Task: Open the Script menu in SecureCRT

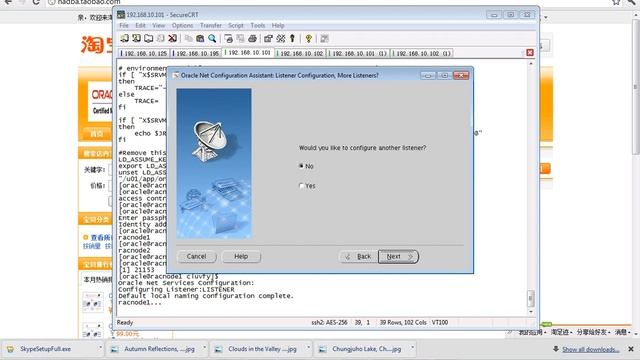Action: click(x=236, y=25)
